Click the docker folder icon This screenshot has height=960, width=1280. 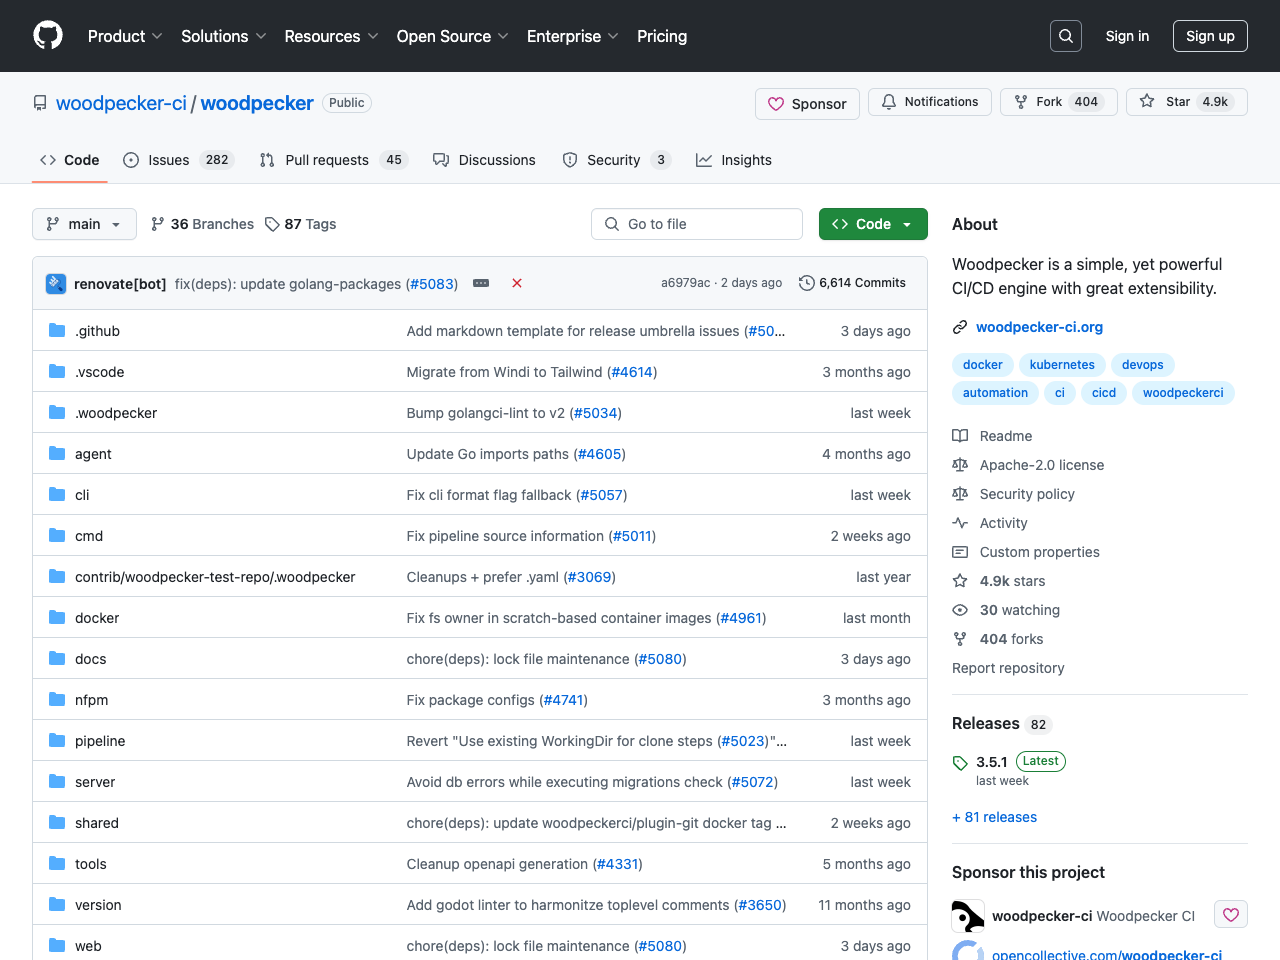click(57, 617)
